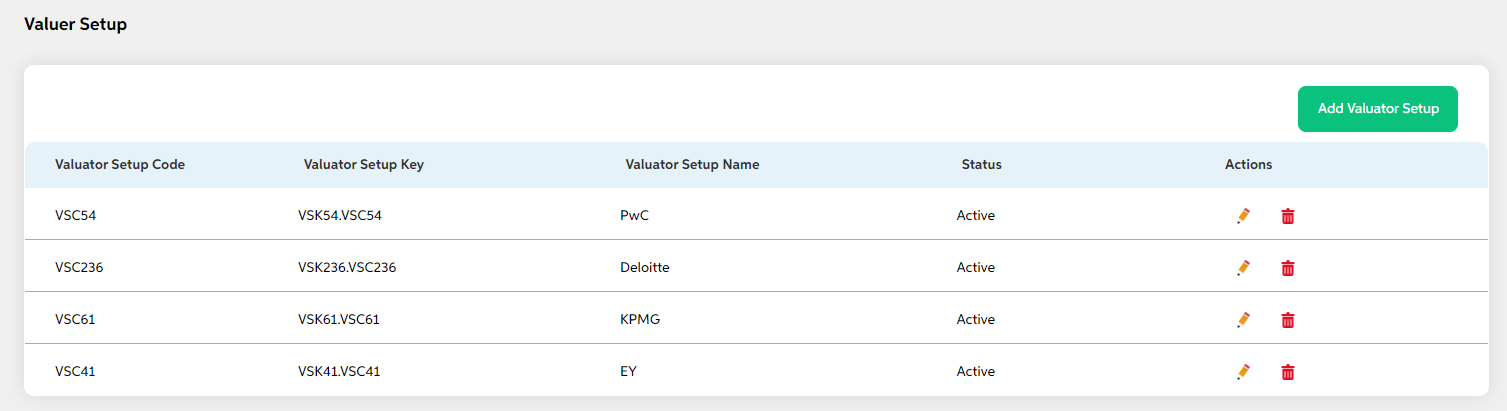
Task: Delete the KPMG valuator row
Action: pyautogui.click(x=1288, y=319)
